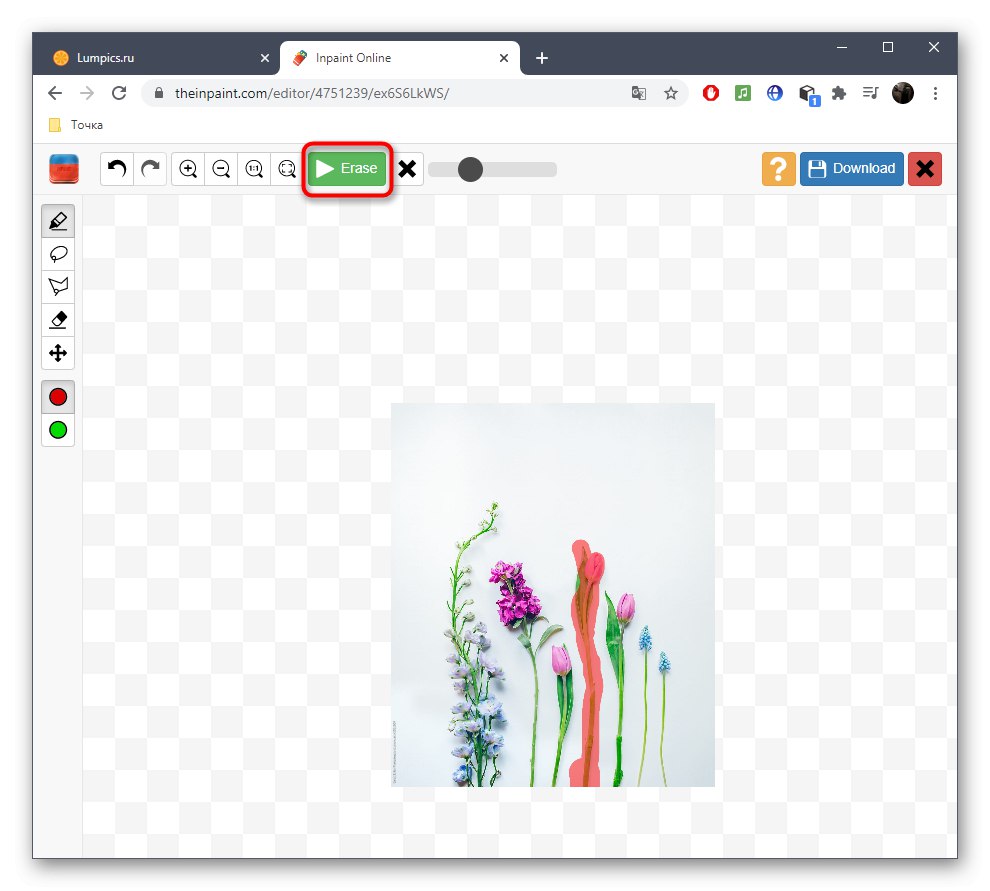Open Chrome's three-dot menu
Viewport: 990px width, 891px height.
click(936, 92)
